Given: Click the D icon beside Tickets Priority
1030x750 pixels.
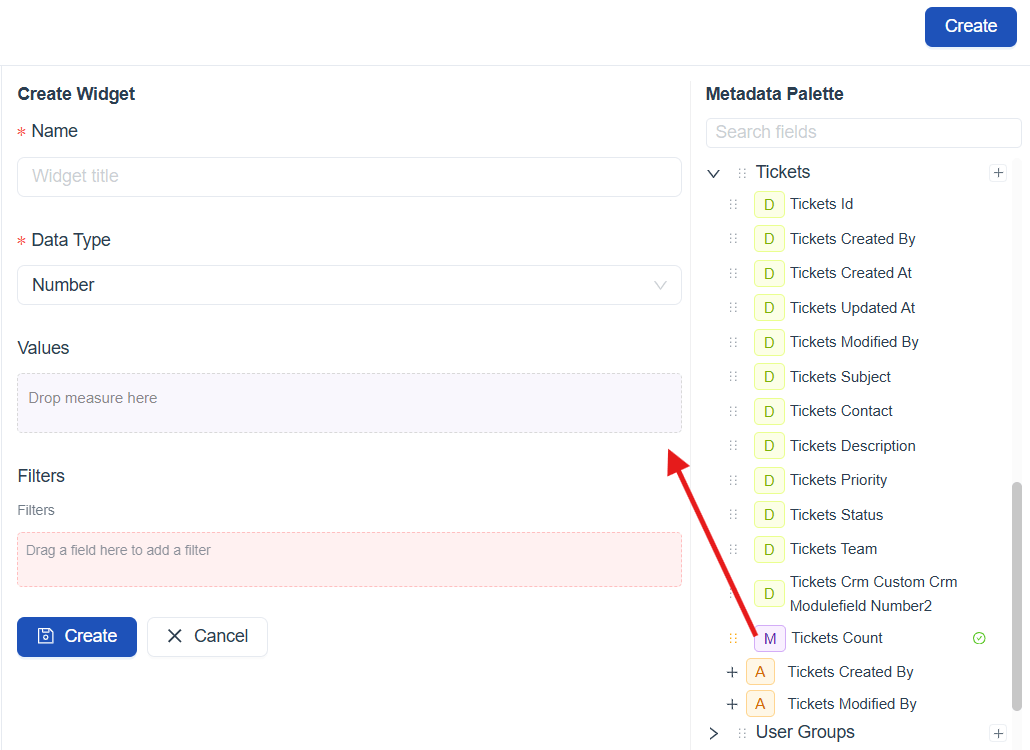Looking at the screenshot, I should point(769,481).
